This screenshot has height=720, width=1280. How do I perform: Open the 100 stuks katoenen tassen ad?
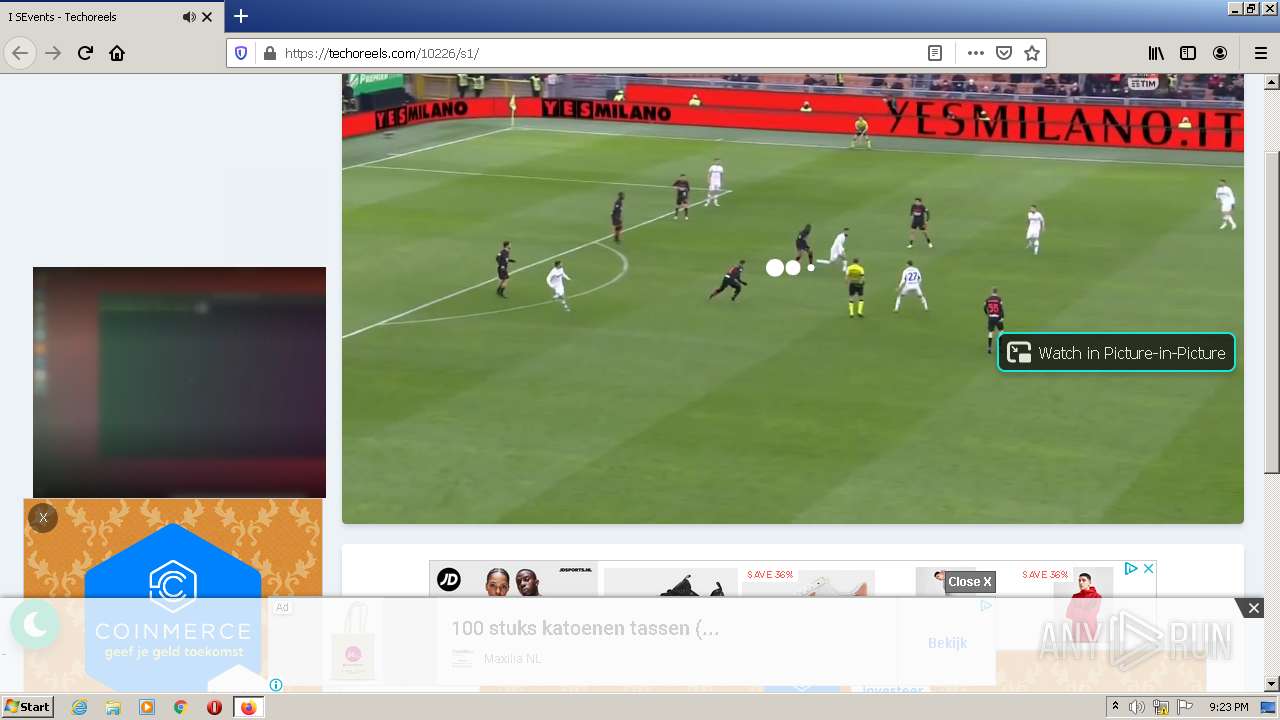point(585,628)
